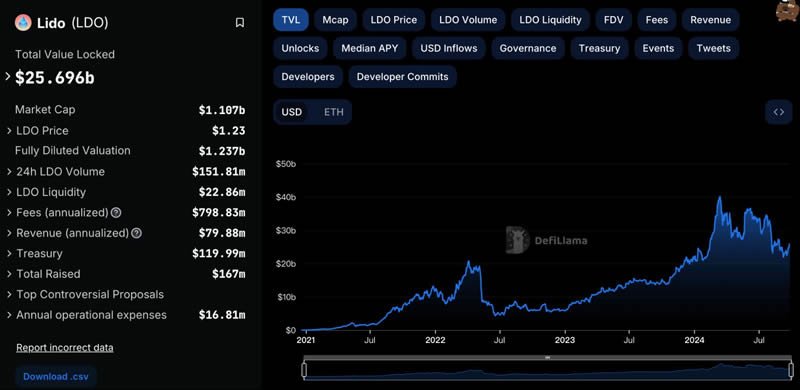Click the avatar icon at top right
The image size is (800, 390).
coord(787,10)
